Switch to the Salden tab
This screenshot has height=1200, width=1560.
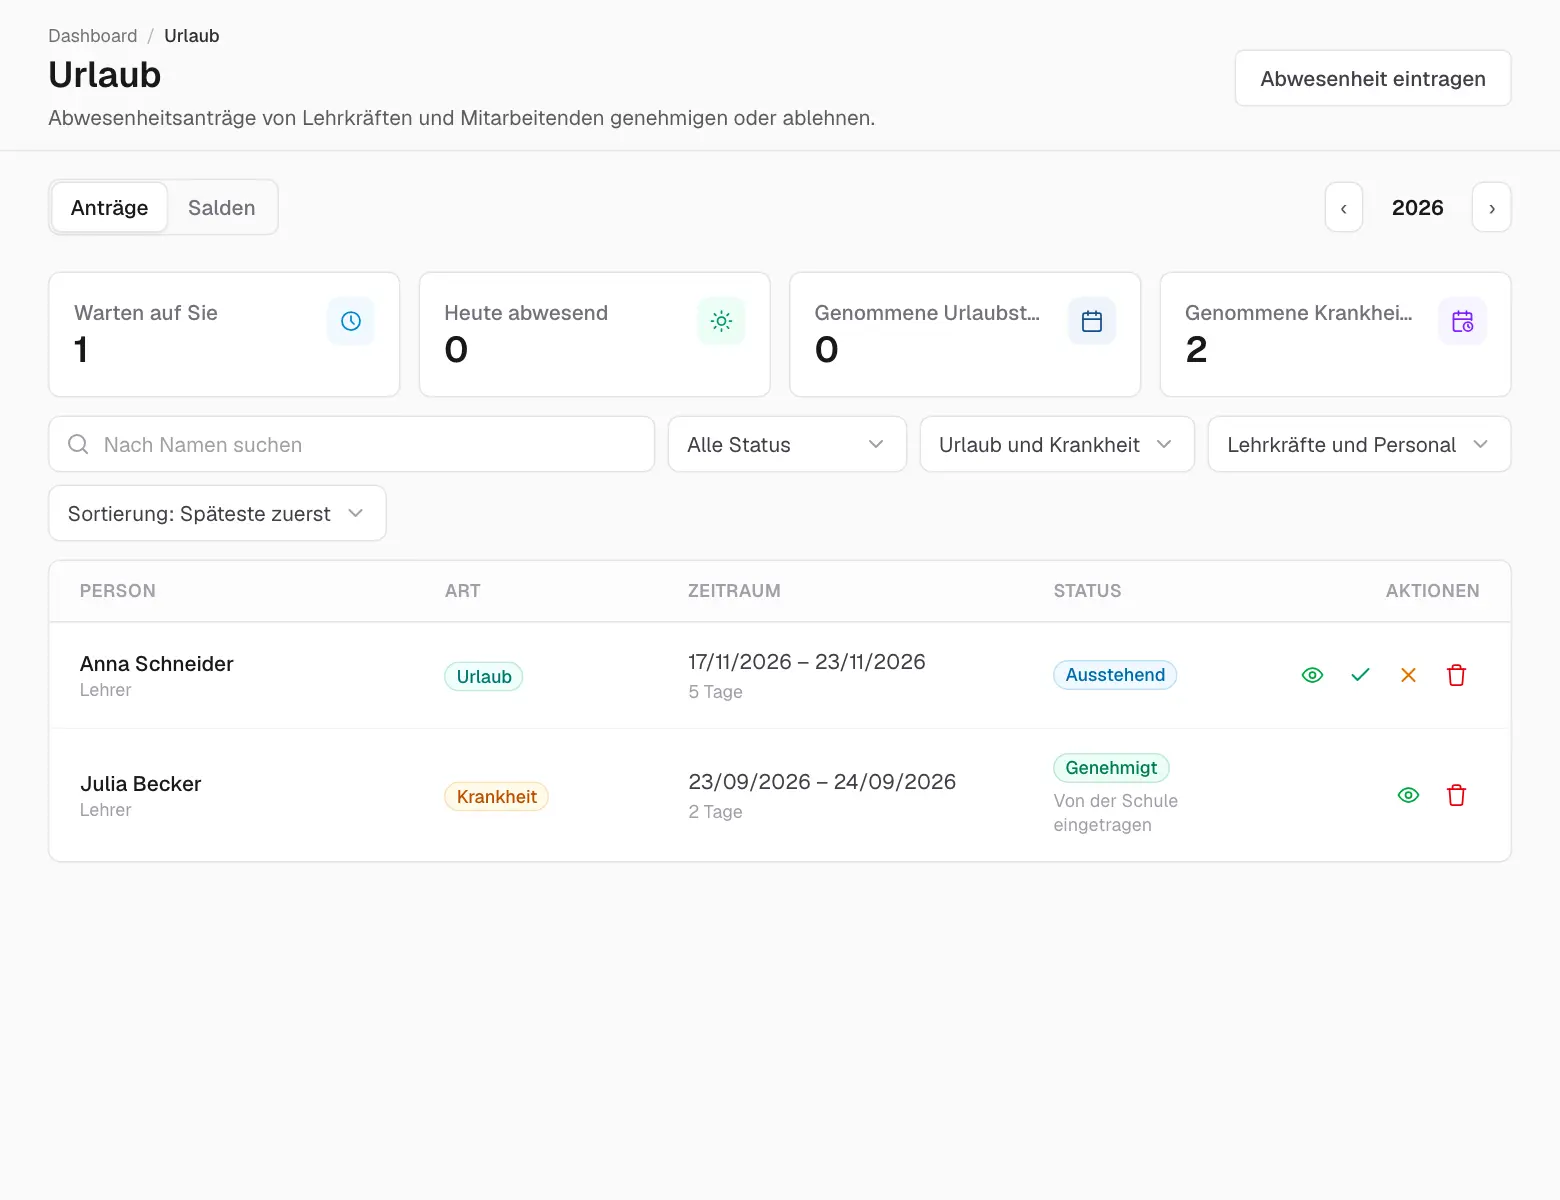(222, 208)
